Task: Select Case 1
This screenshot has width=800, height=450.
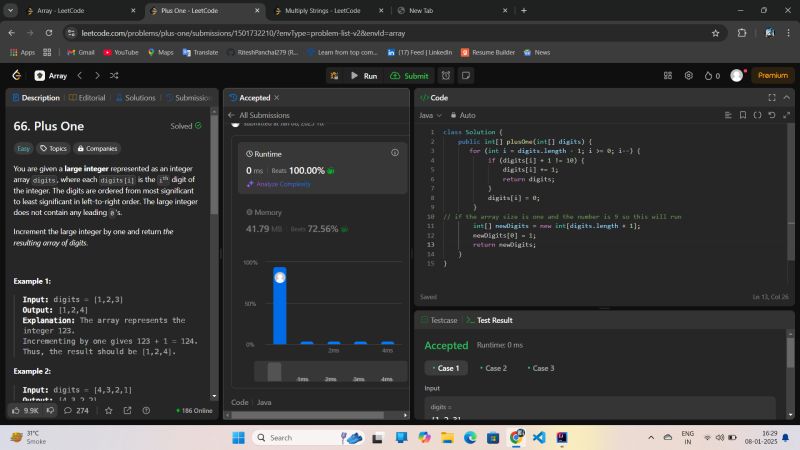Action: [446, 368]
